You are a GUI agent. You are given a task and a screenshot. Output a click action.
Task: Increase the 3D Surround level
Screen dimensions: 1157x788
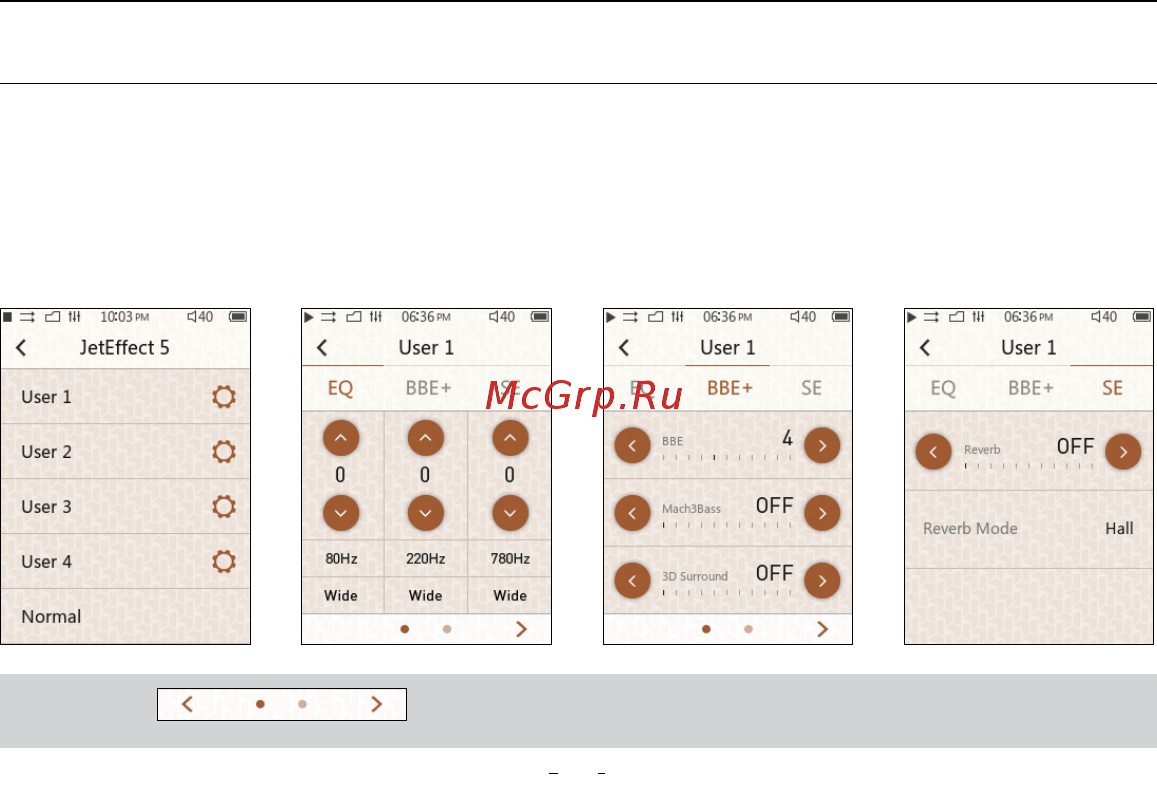click(822, 581)
